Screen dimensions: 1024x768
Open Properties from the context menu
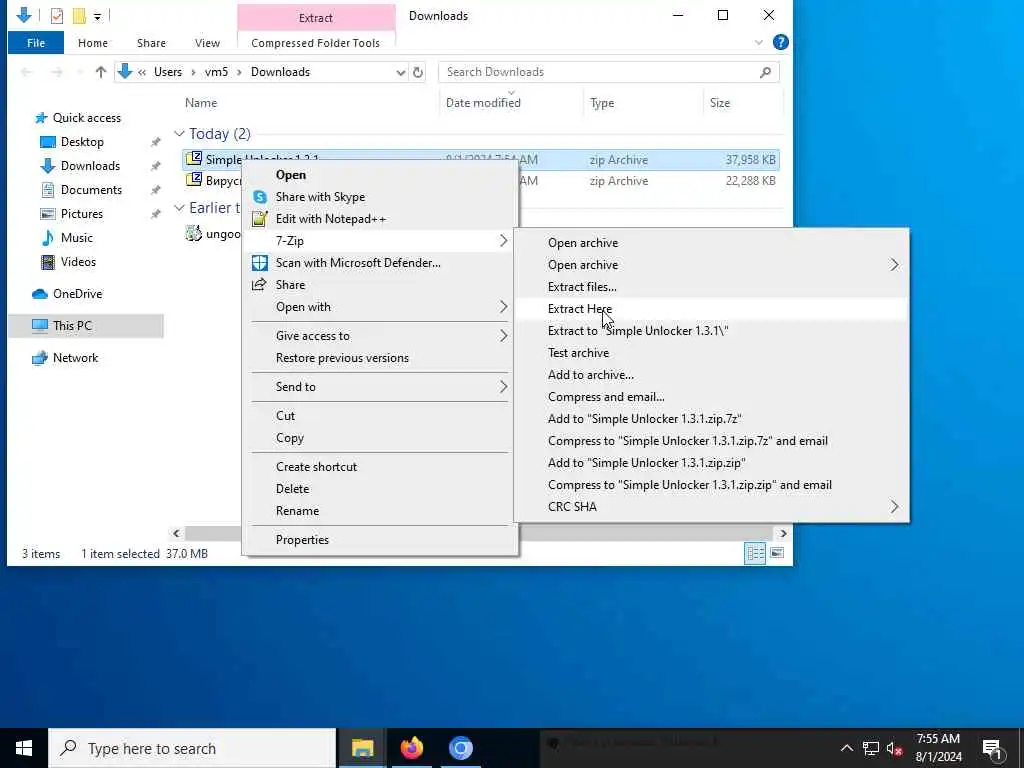(x=380, y=539)
